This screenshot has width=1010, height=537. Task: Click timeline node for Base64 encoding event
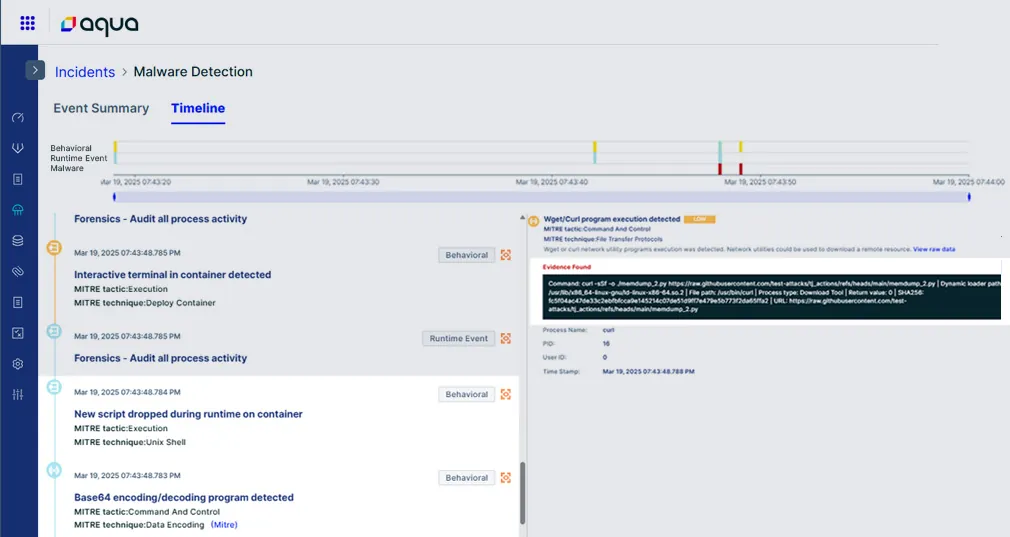coord(54,470)
